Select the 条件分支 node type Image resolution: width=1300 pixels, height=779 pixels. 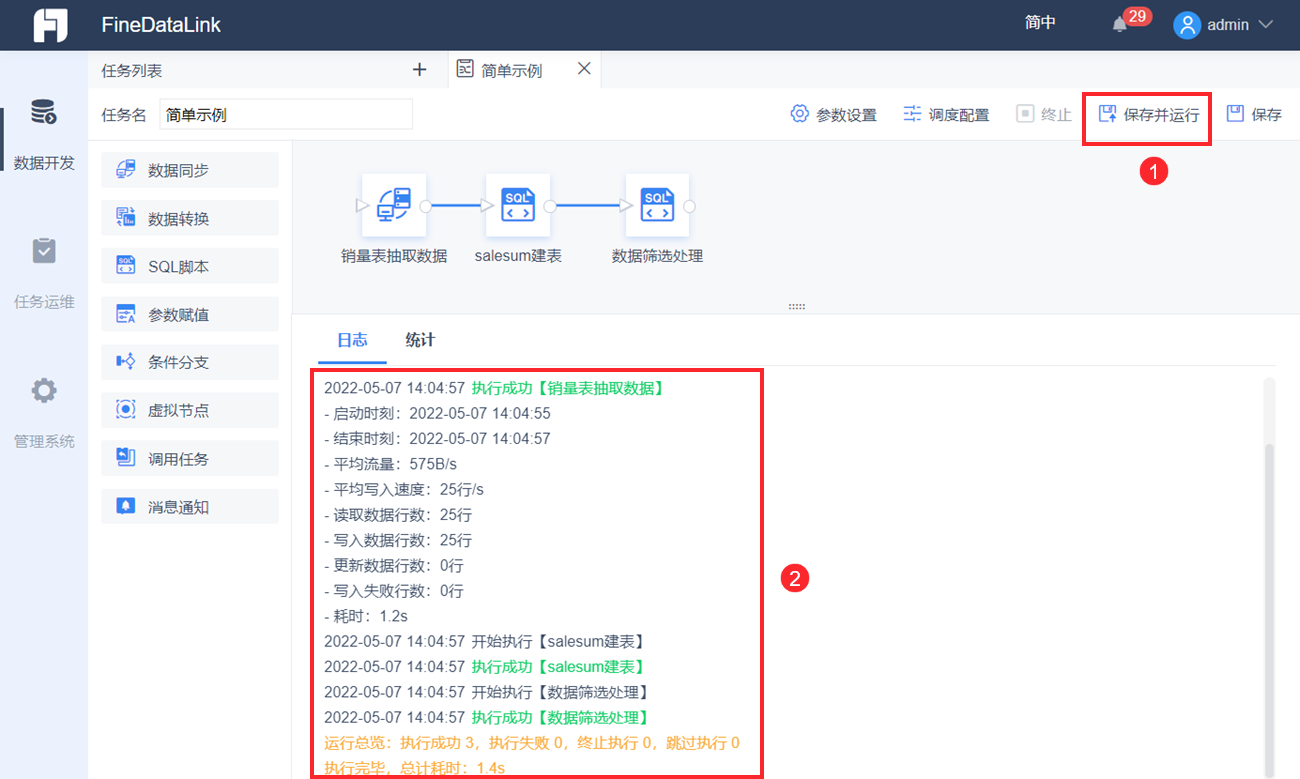tap(190, 362)
